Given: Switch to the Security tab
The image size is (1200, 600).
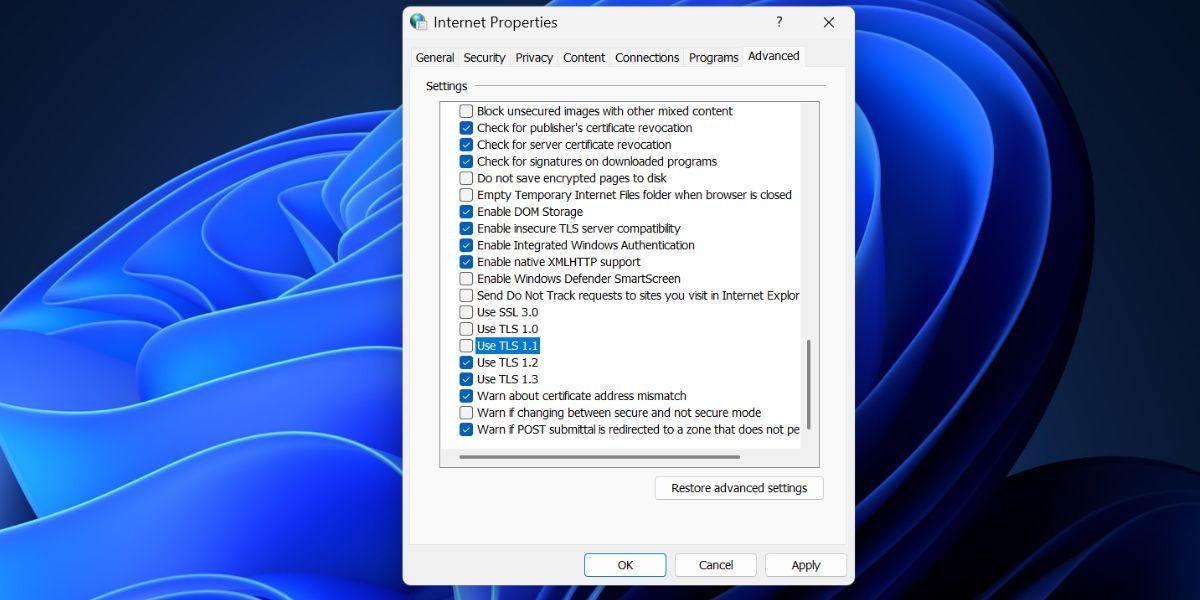Looking at the screenshot, I should (x=484, y=57).
